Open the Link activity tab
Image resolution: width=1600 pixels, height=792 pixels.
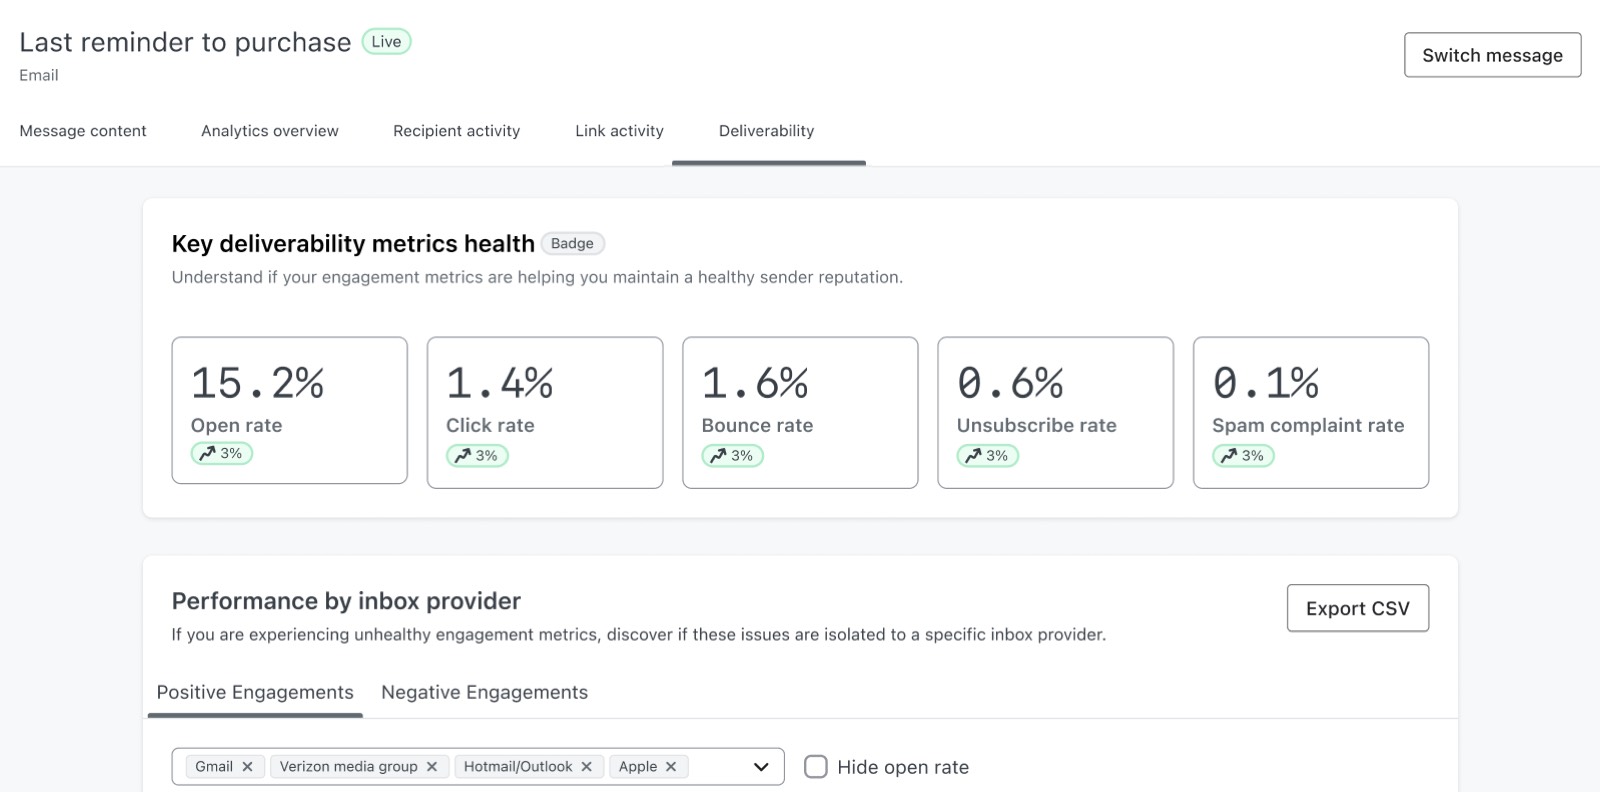(619, 131)
